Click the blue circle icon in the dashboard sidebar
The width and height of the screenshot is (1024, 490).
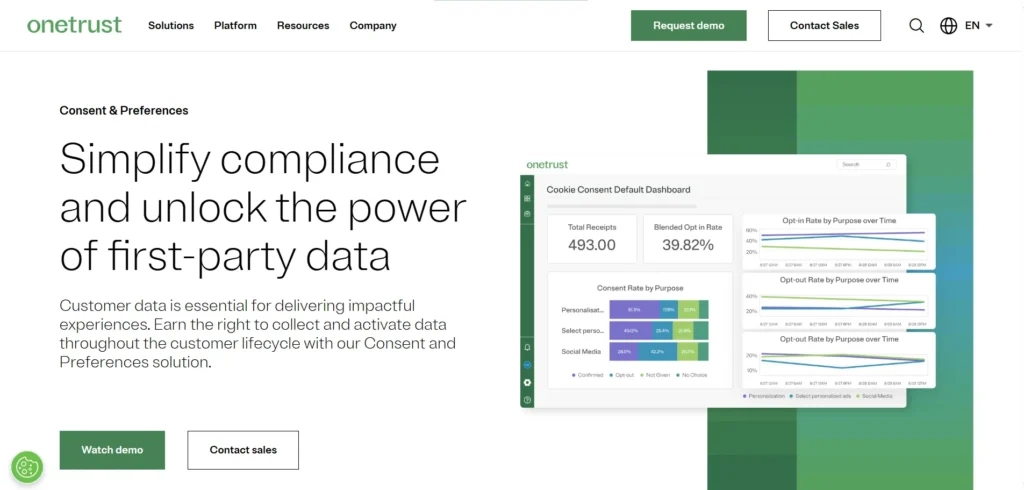pos(527,365)
